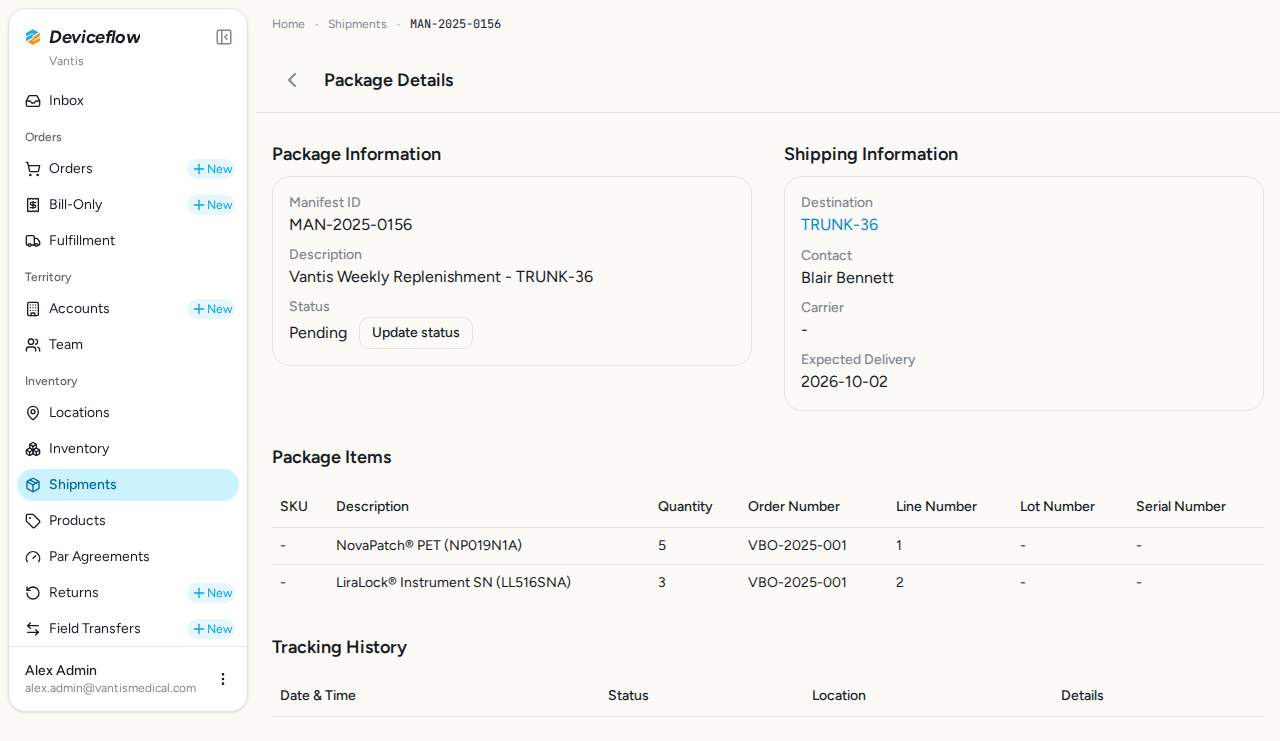This screenshot has height=741, width=1280.
Task: Click the Serial Number column header
Action: coord(1181,507)
